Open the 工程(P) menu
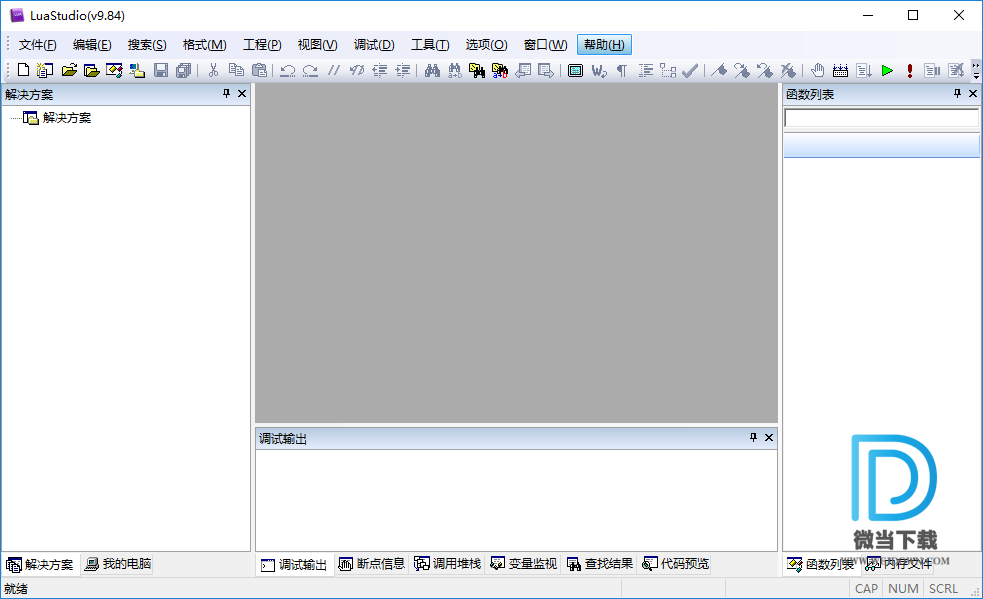Image resolution: width=983 pixels, height=599 pixels. 262,45
